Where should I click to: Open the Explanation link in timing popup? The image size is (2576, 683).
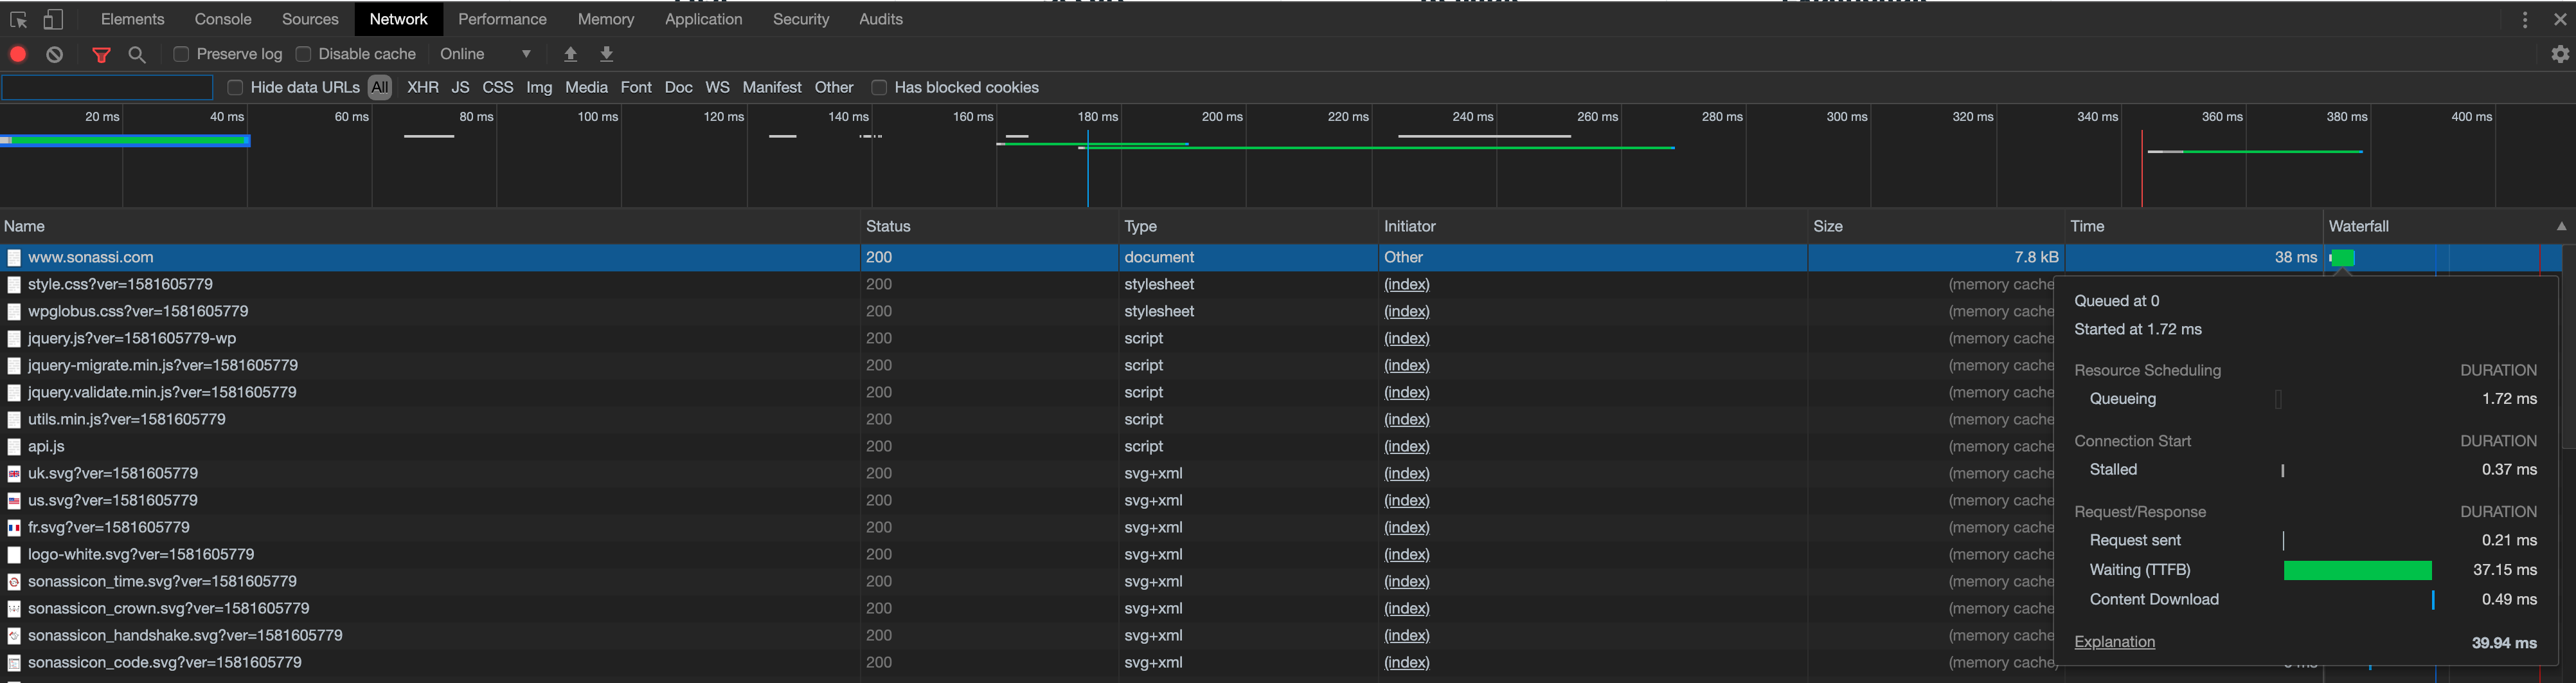tap(2114, 642)
